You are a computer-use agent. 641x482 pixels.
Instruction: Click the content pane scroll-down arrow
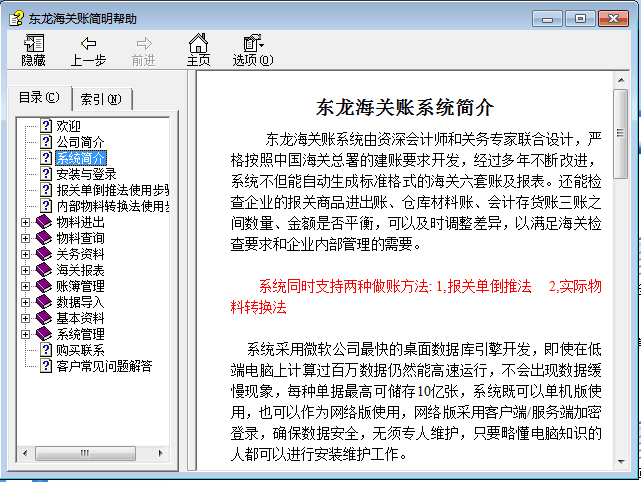(620, 462)
